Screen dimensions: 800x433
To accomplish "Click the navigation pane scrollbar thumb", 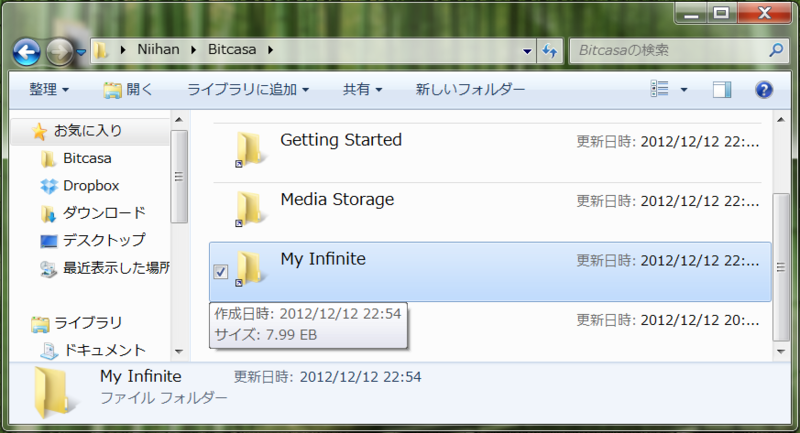I will coord(179,176).
